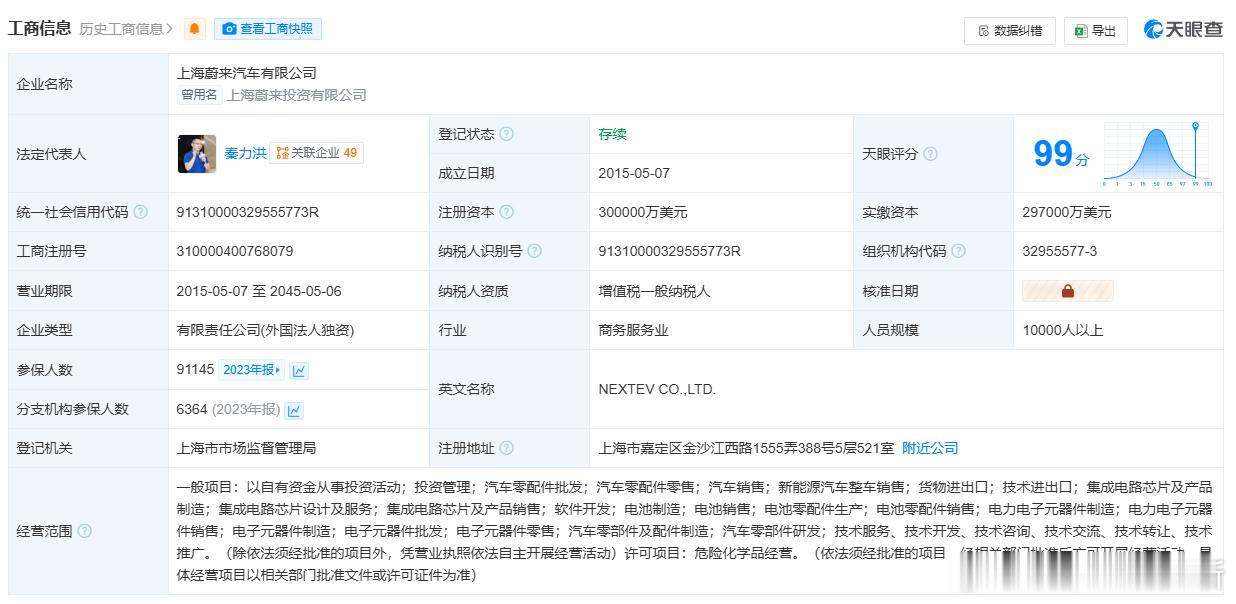Open legal representative 秦力洪 photo
1236x604 pixels.
[197, 154]
